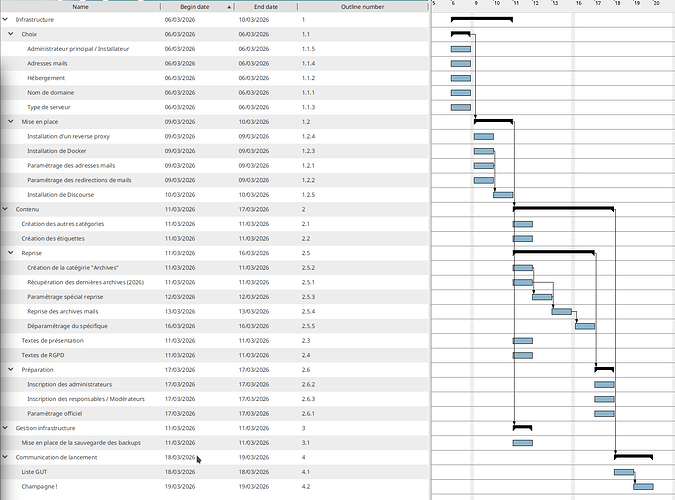Click the Installation de Discourse Gantt bar
The height and width of the screenshot is (500, 675).
point(503,195)
